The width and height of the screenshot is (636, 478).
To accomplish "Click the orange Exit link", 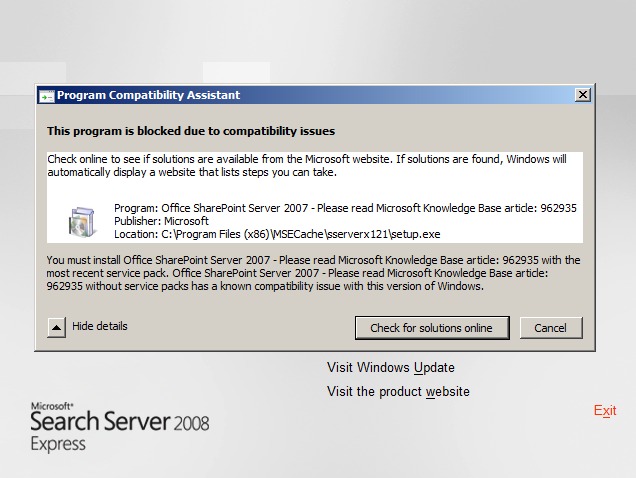I will (x=604, y=411).
